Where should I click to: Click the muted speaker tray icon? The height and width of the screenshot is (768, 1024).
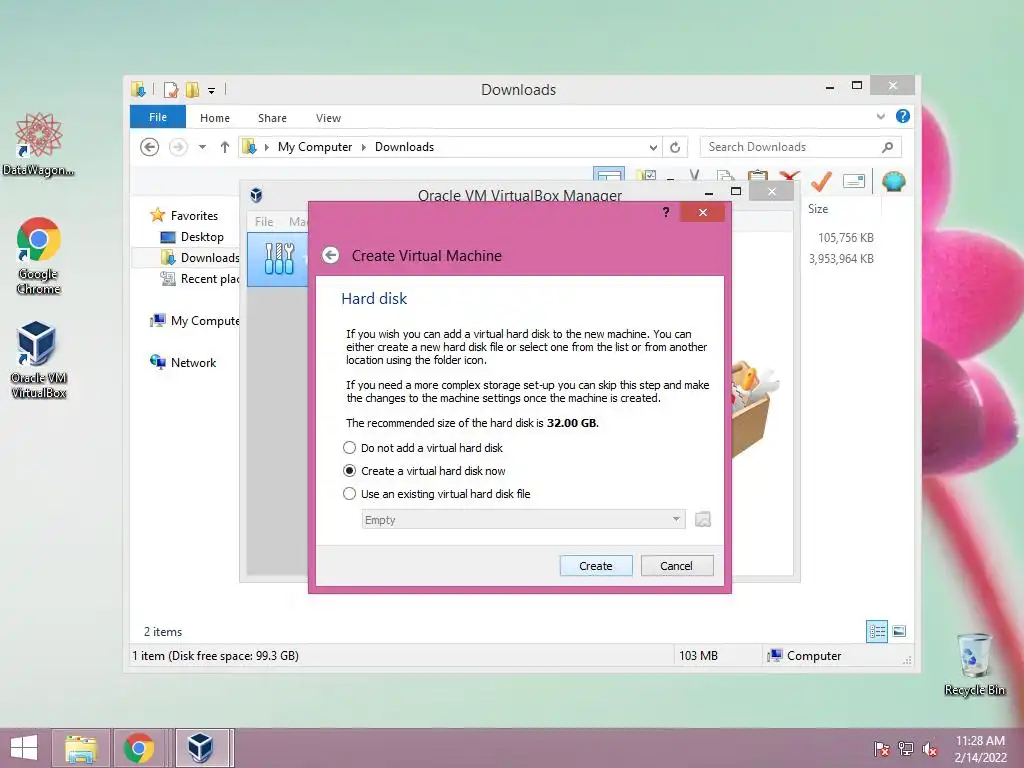(930, 749)
